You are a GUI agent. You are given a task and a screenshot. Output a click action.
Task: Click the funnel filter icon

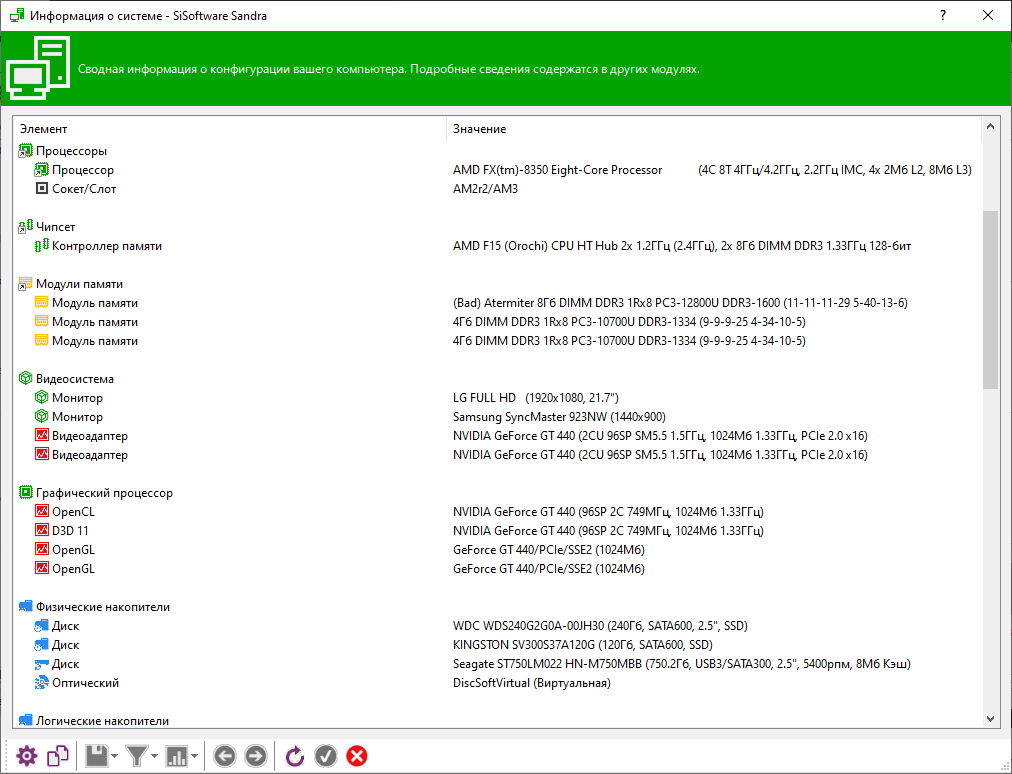point(137,756)
